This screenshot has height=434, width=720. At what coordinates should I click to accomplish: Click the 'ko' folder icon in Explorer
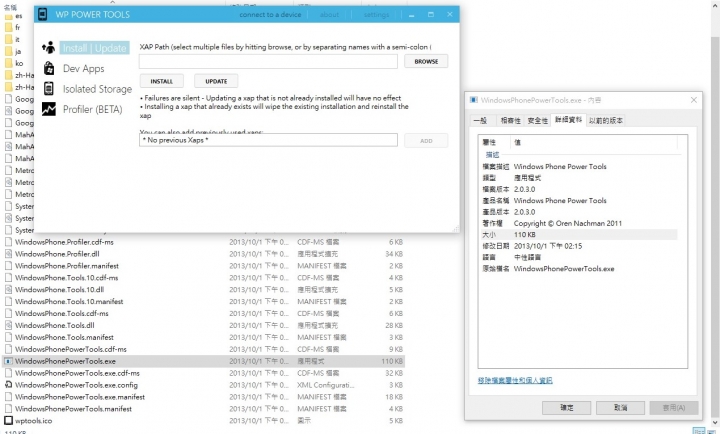8,63
